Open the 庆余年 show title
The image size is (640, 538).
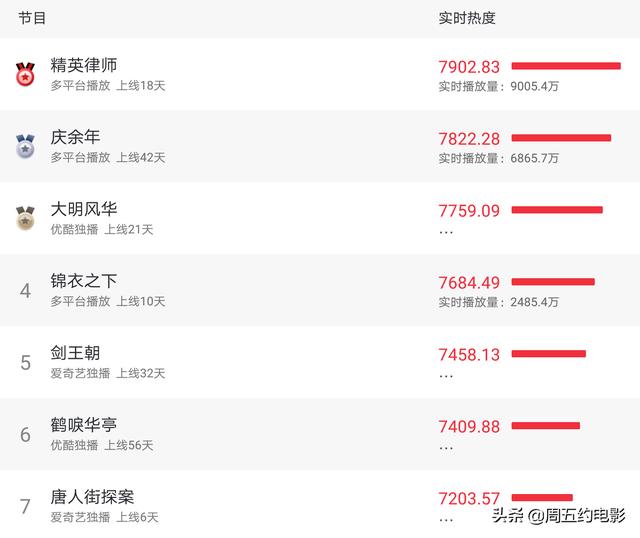(x=75, y=137)
